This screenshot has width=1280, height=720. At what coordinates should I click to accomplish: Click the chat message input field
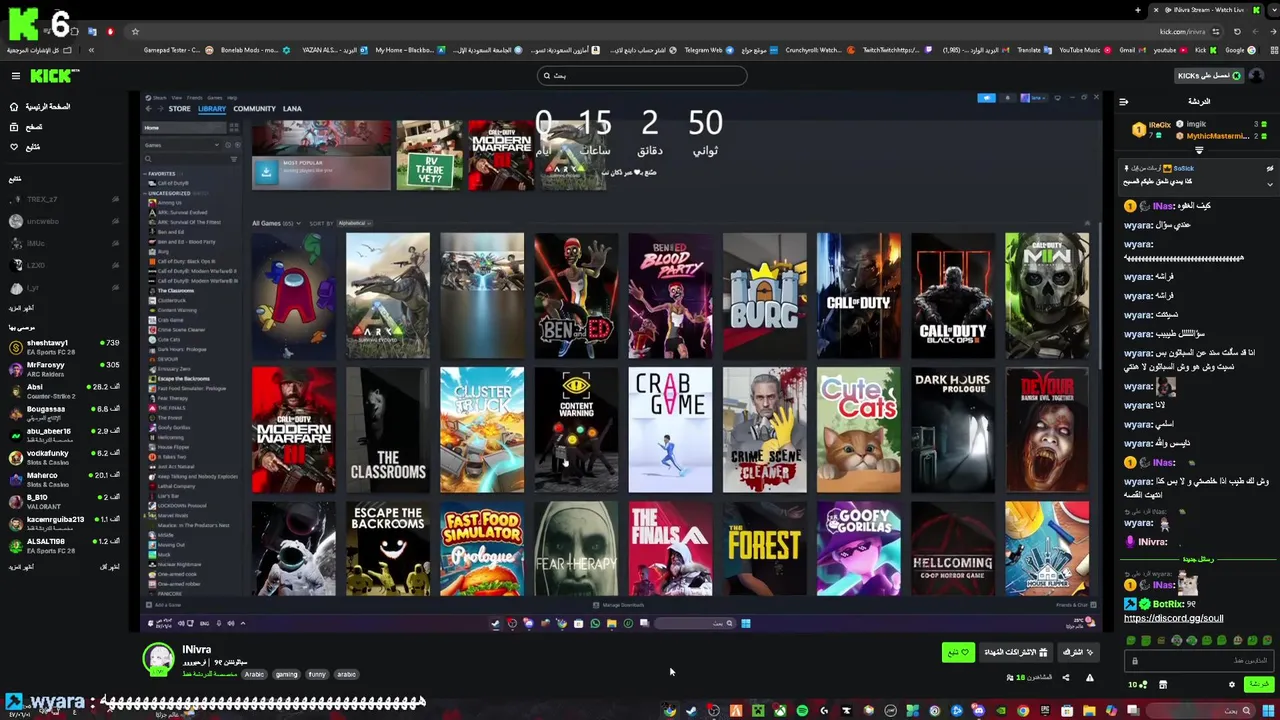[1199, 661]
